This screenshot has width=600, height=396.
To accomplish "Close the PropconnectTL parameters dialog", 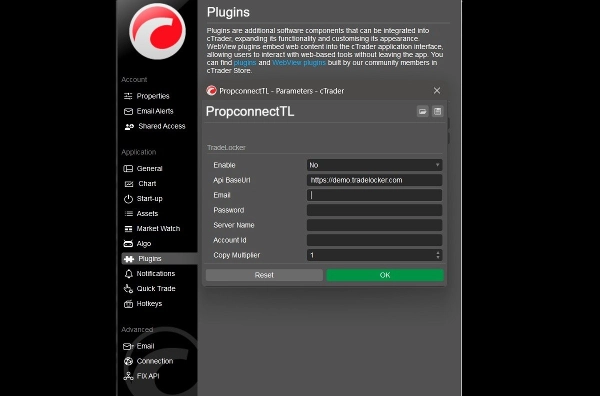I will pos(437,91).
